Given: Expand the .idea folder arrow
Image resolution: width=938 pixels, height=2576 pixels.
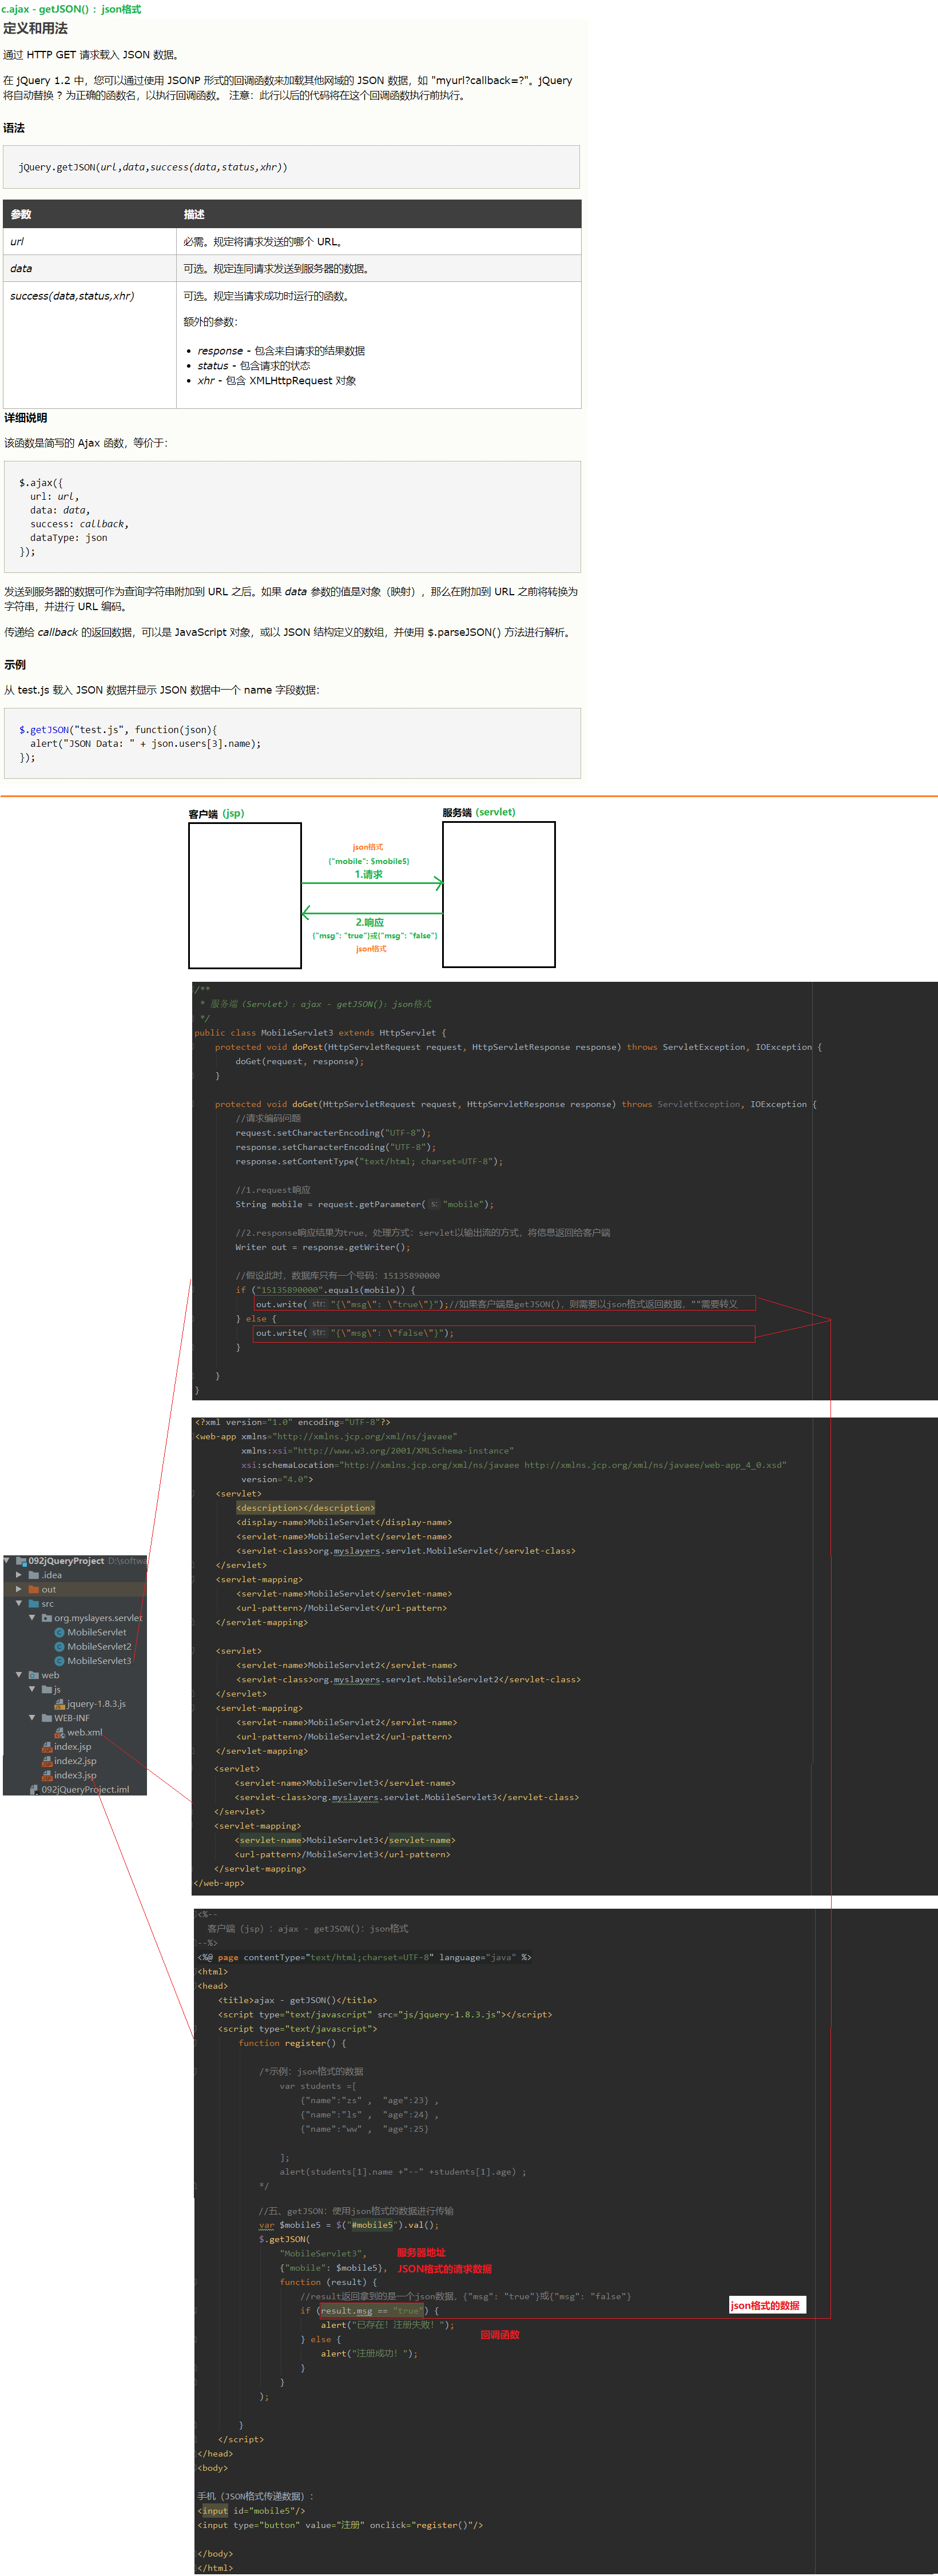Looking at the screenshot, I should [x=19, y=1574].
